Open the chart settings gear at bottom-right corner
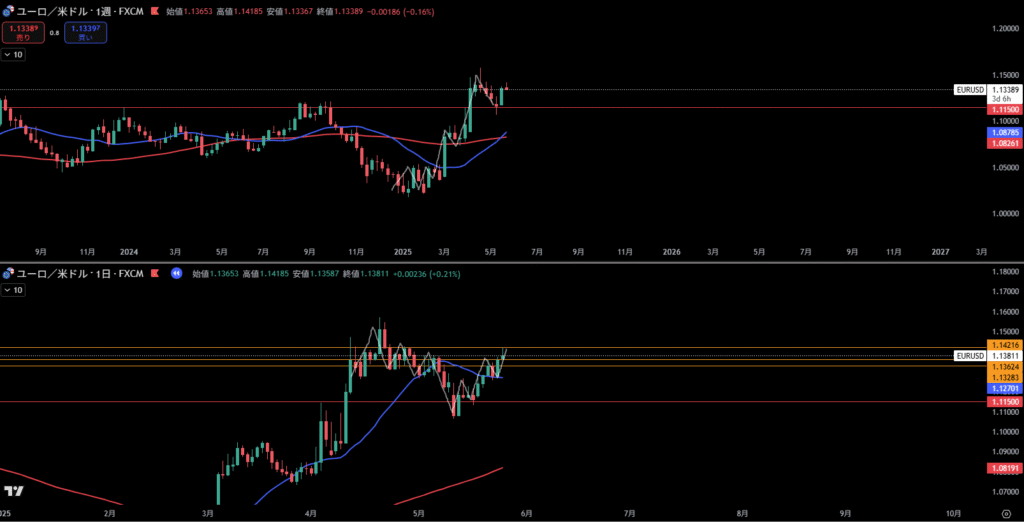 pos(1005,514)
